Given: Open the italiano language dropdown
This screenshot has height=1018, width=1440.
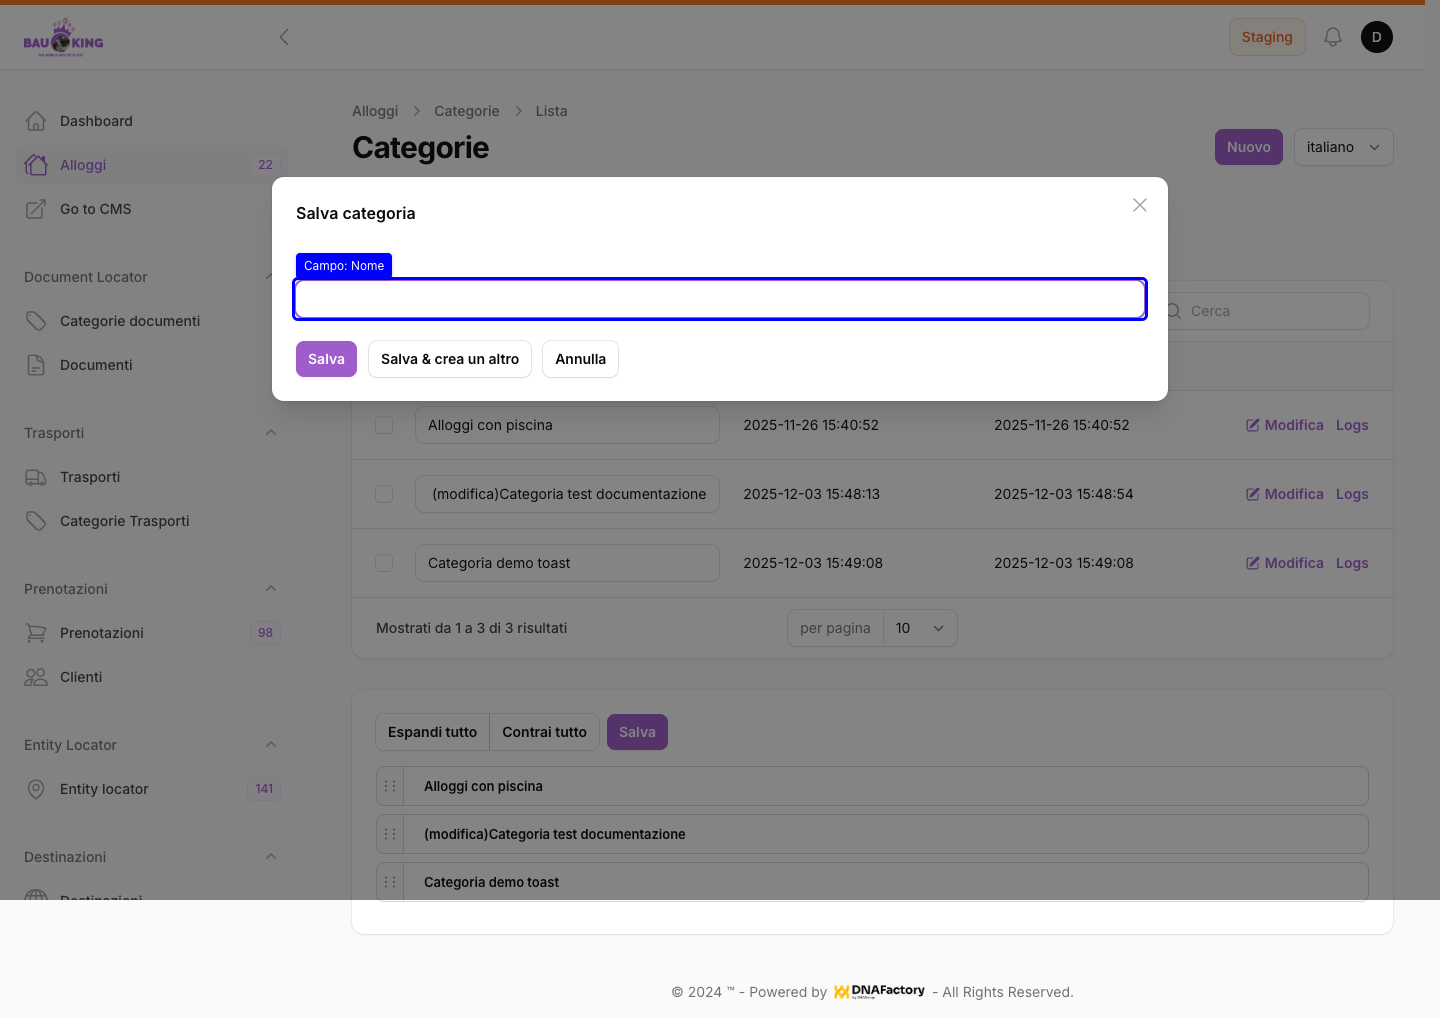Looking at the screenshot, I should [x=1342, y=147].
